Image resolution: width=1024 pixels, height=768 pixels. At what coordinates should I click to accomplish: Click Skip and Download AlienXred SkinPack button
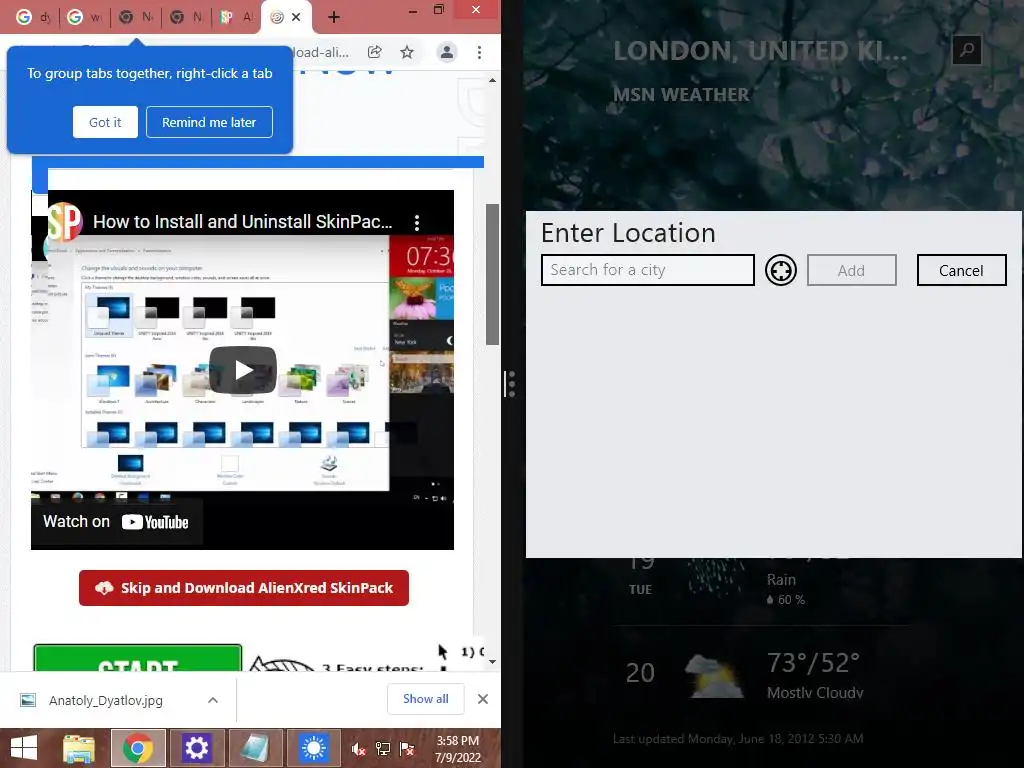244,588
